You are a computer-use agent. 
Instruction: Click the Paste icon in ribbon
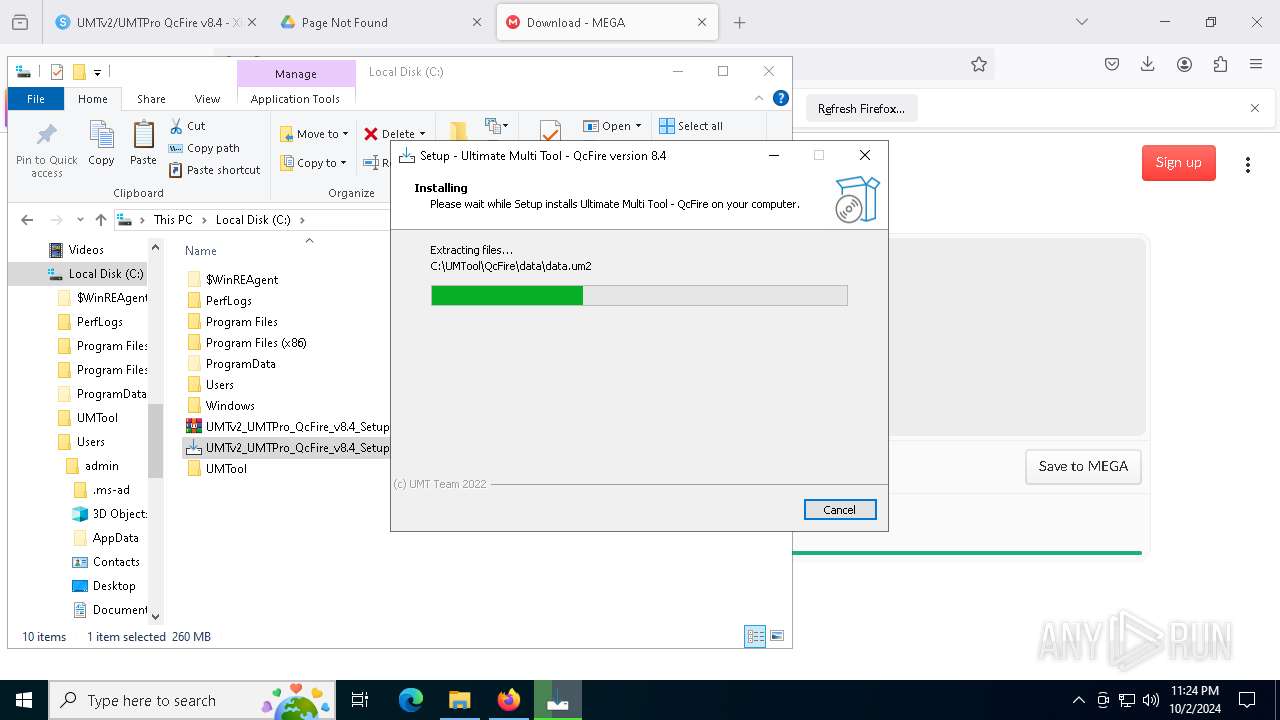click(x=144, y=135)
